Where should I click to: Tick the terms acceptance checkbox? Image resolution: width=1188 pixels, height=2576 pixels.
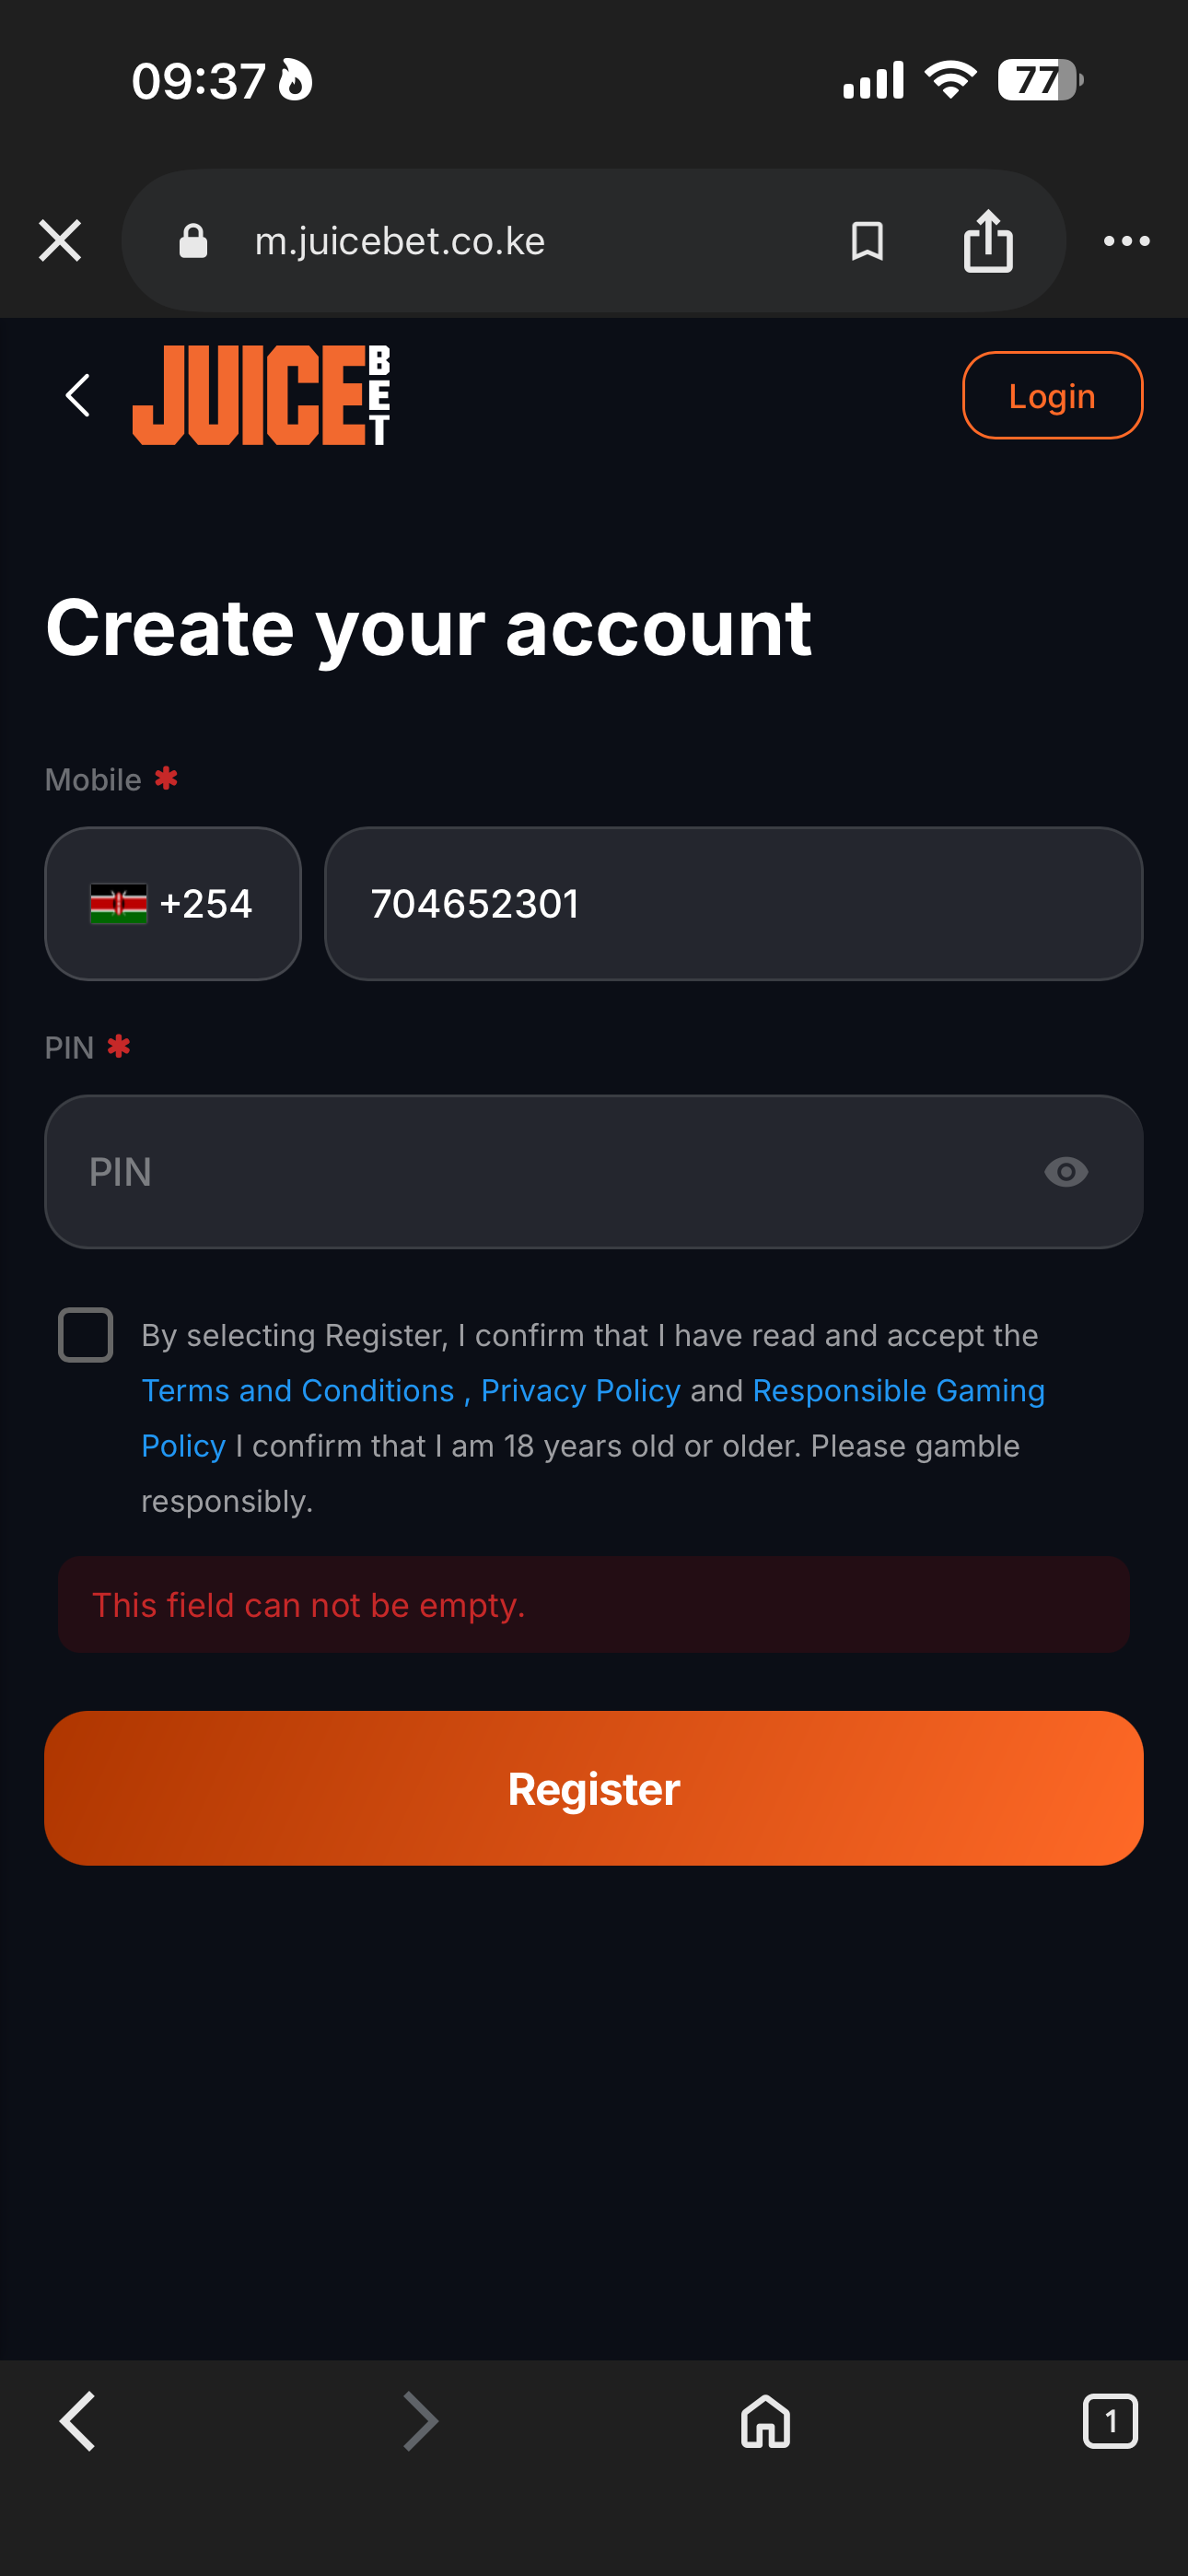86,1335
